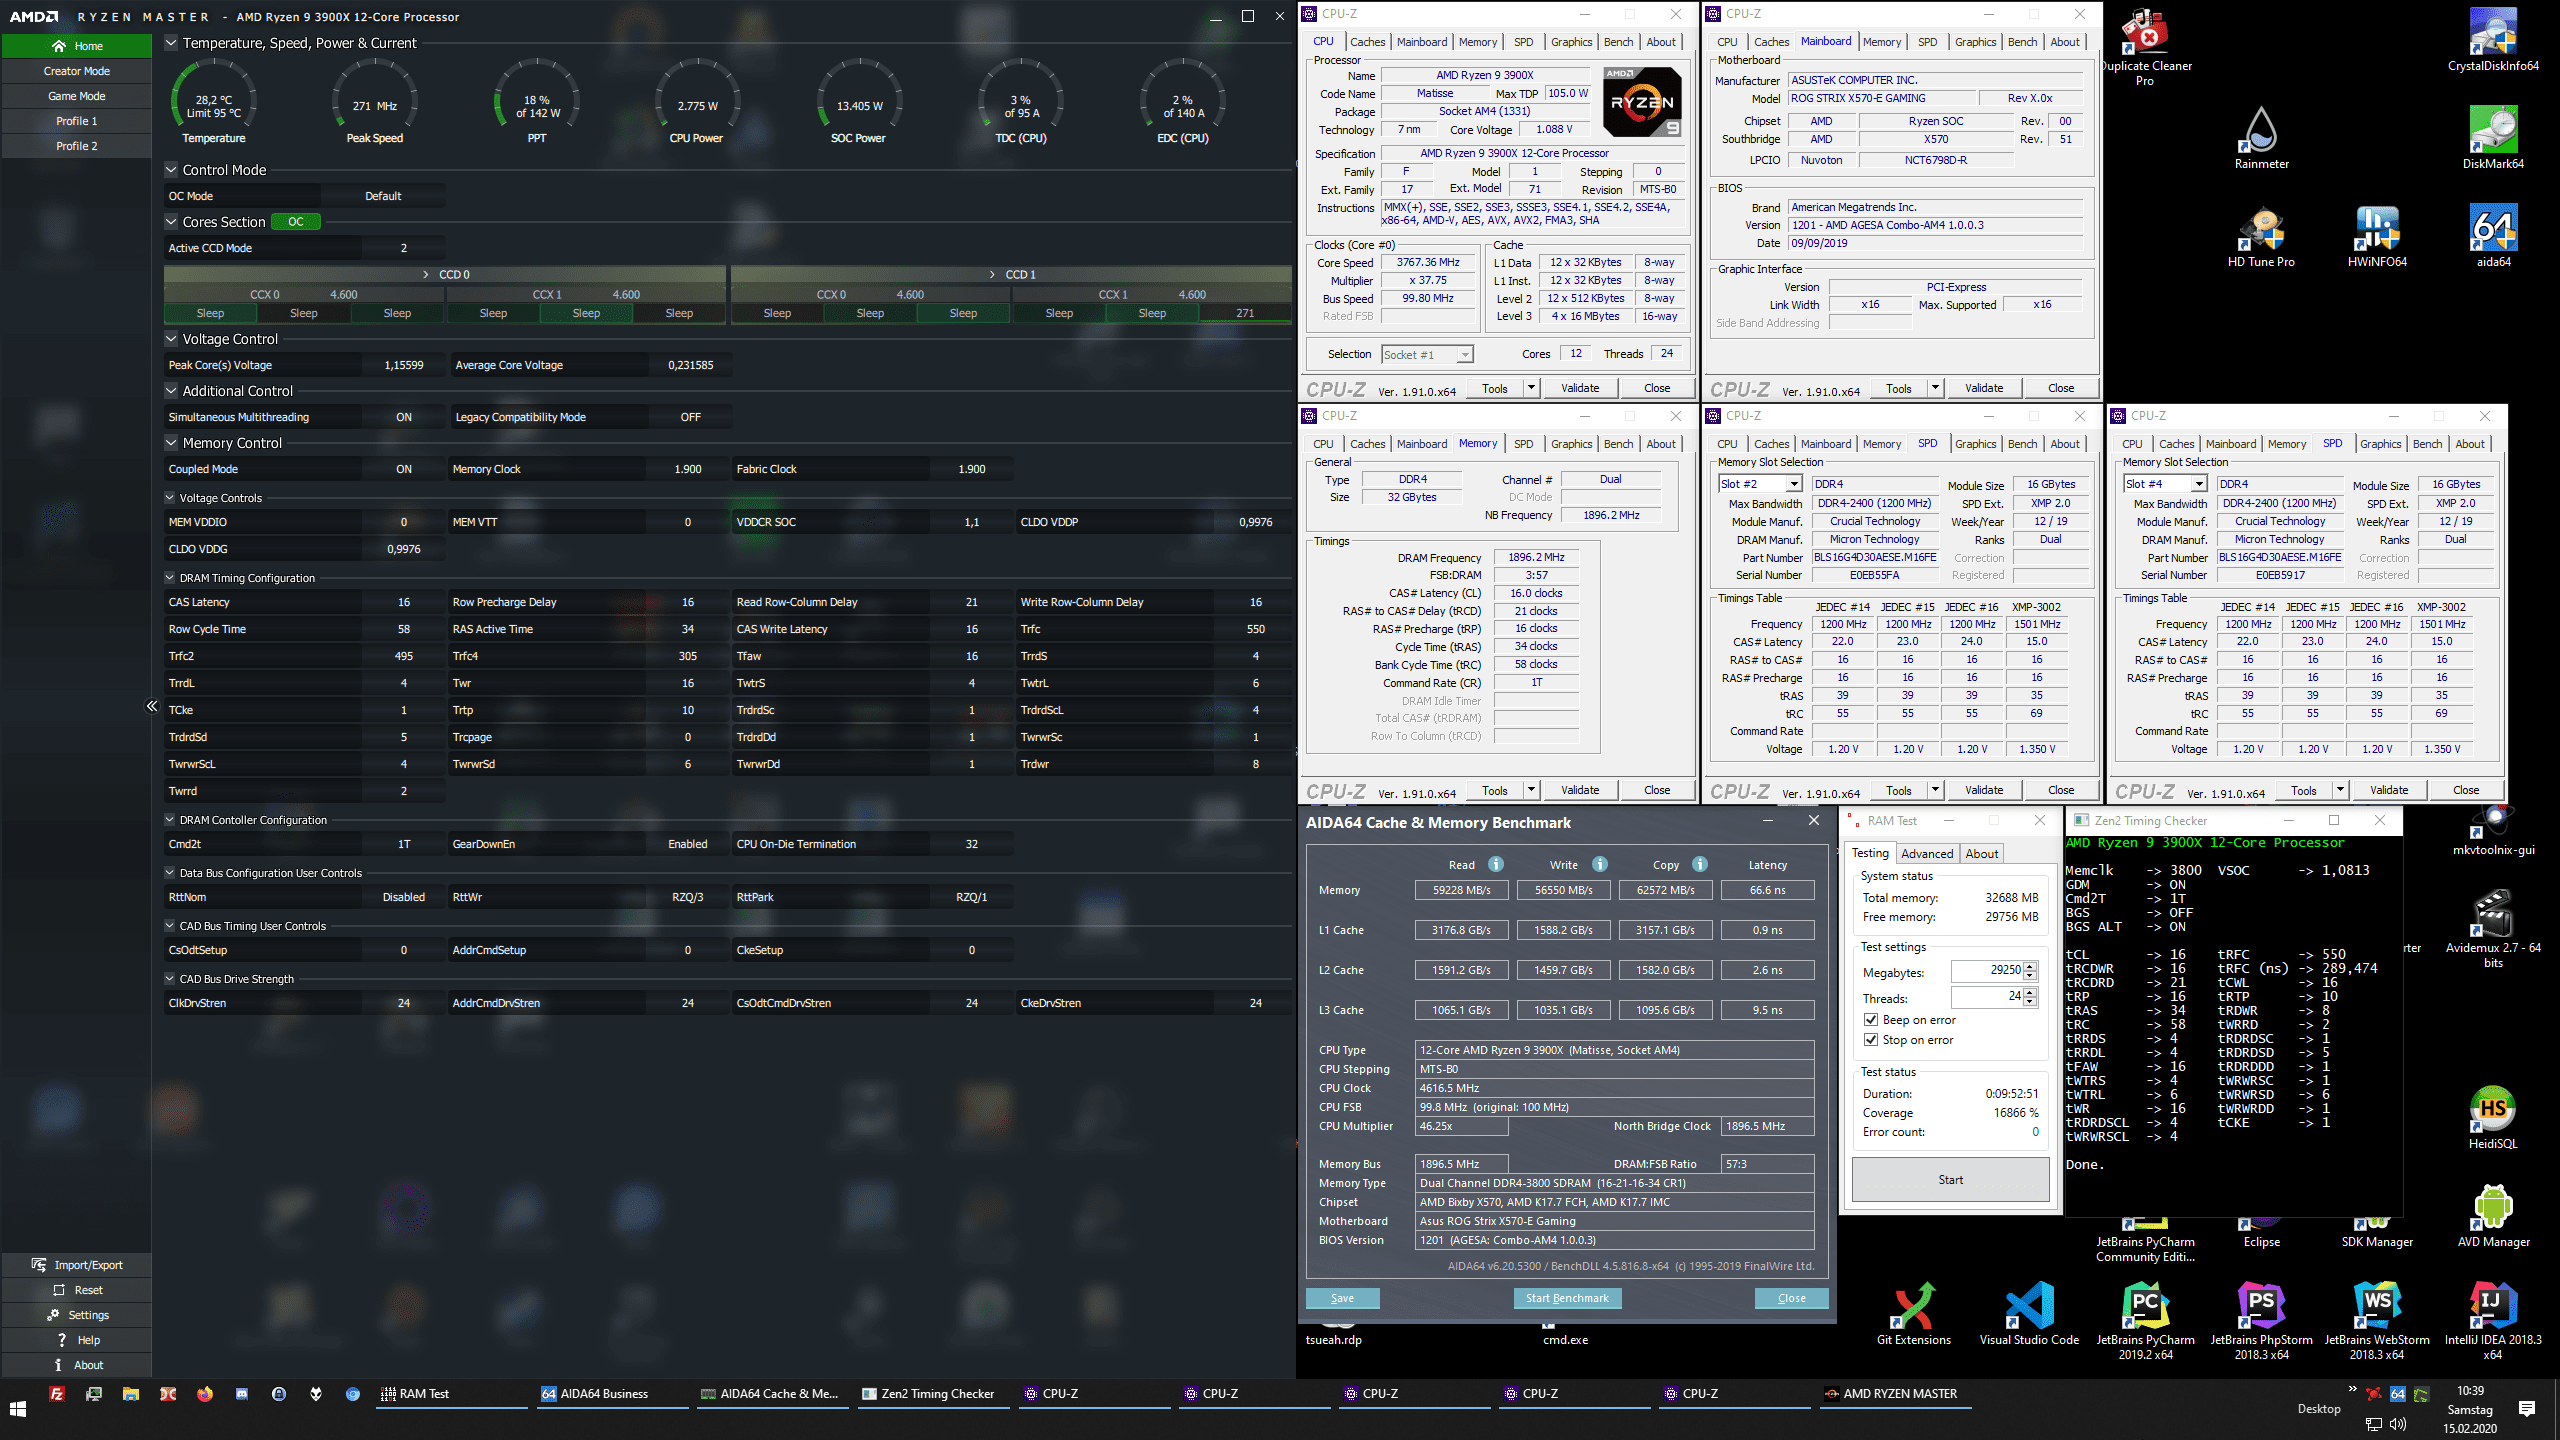Toggle Coupled Mode ON setting
Viewport: 2560px width, 1440px height.
[x=404, y=469]
